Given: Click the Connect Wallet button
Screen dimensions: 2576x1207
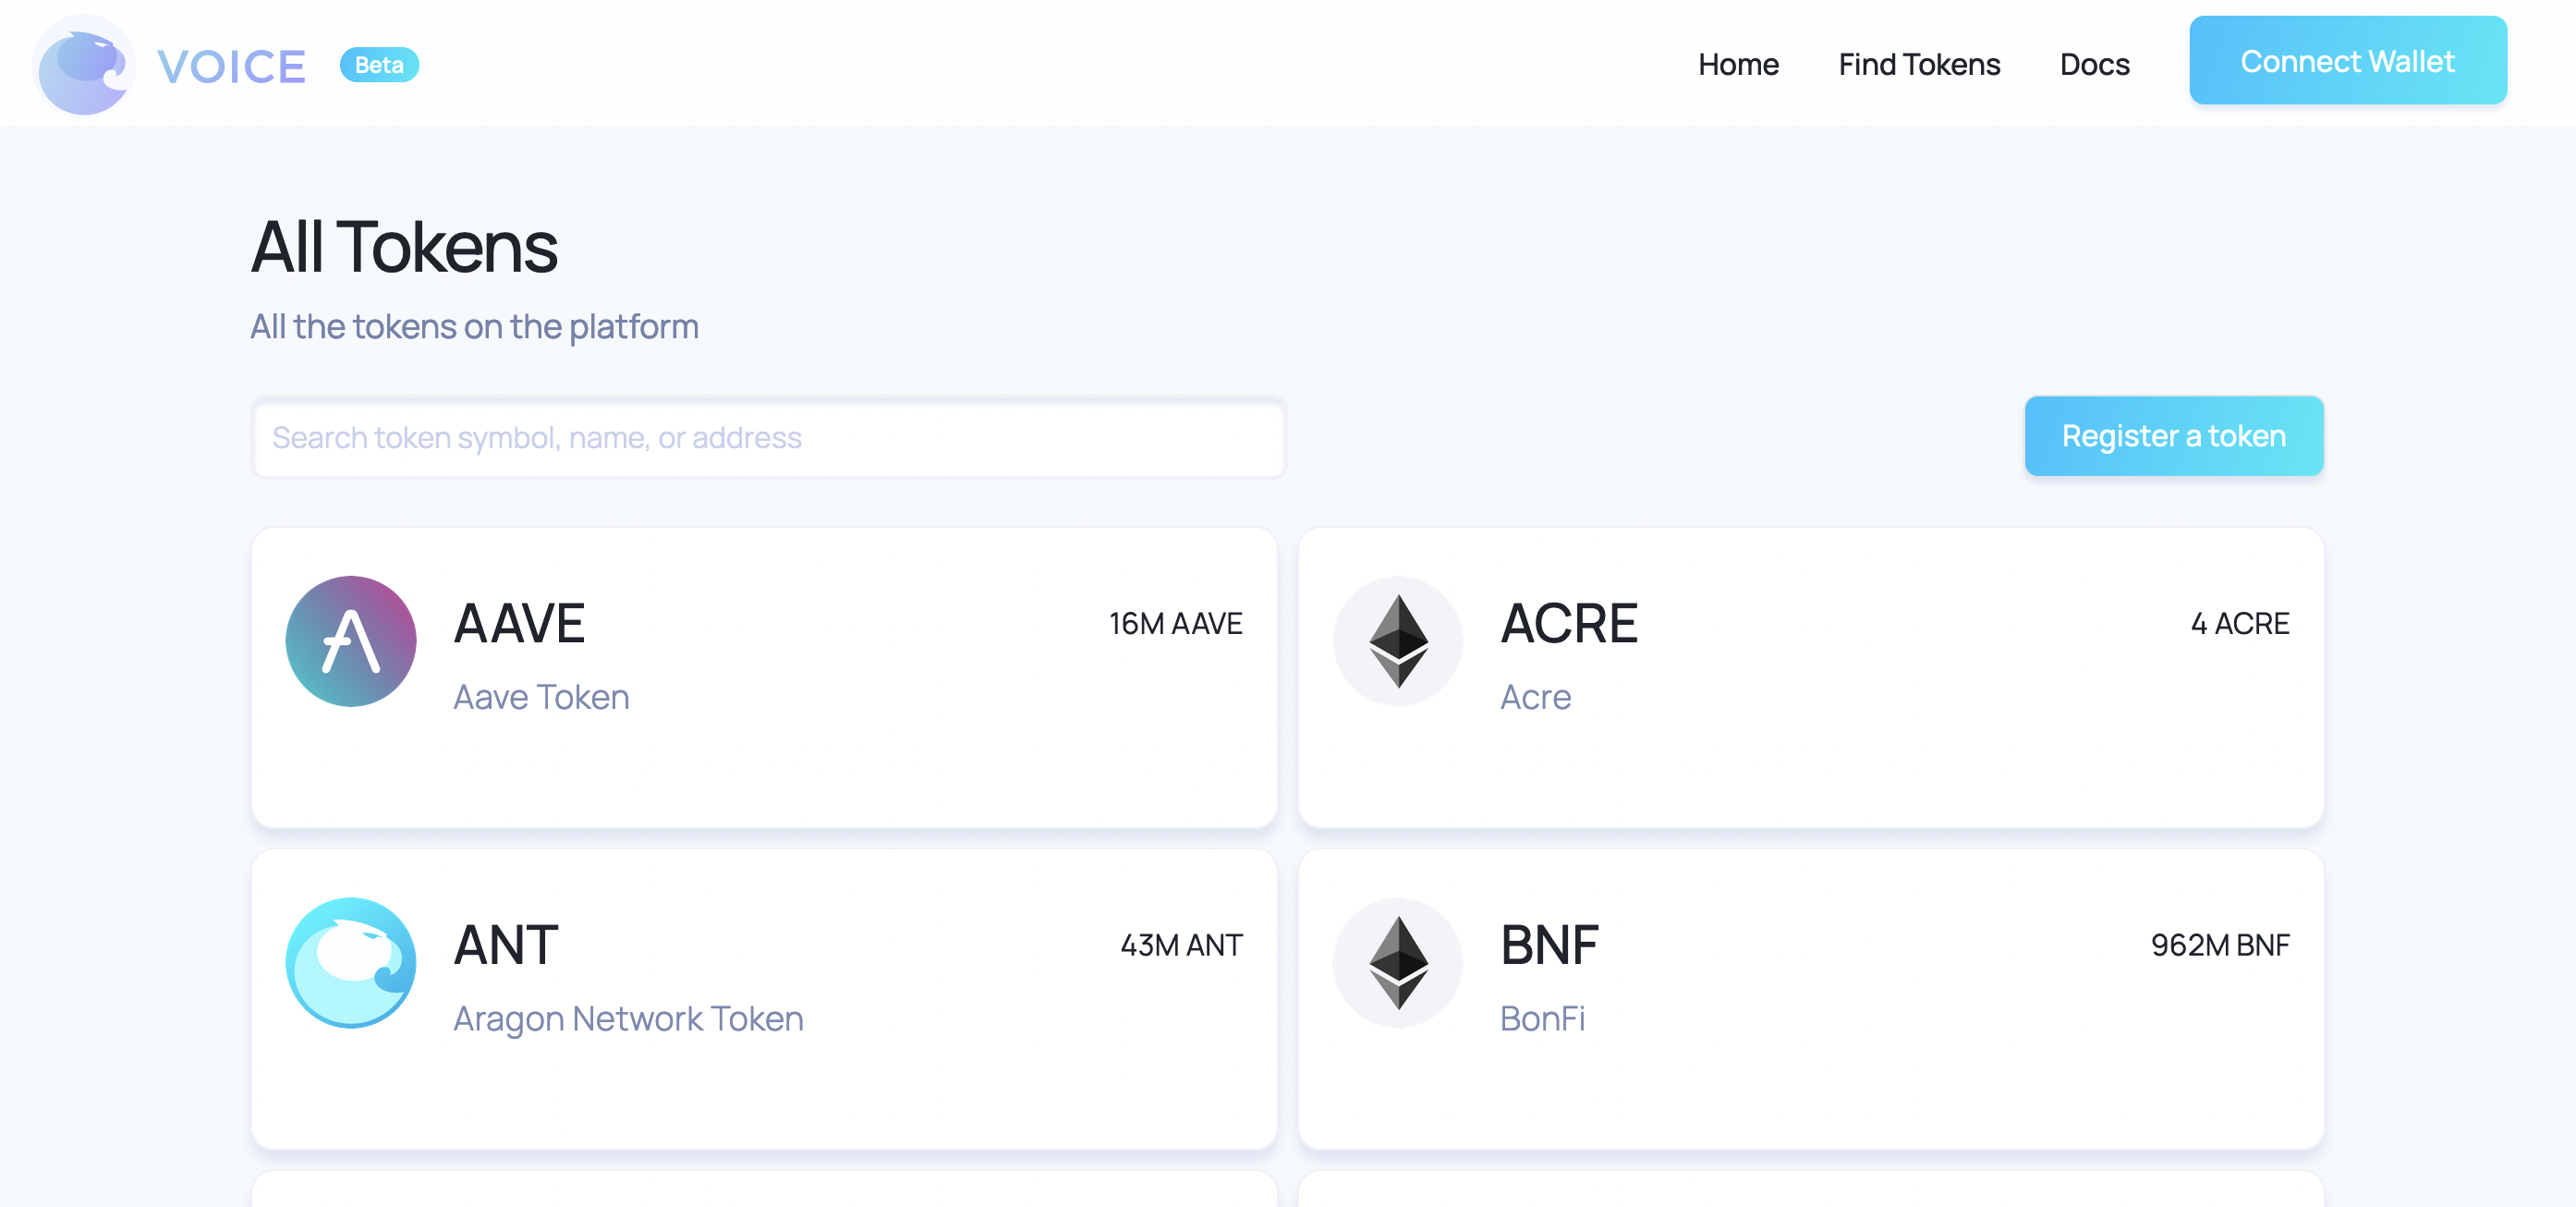Looking at the screenshot, I should (2347, 61).
